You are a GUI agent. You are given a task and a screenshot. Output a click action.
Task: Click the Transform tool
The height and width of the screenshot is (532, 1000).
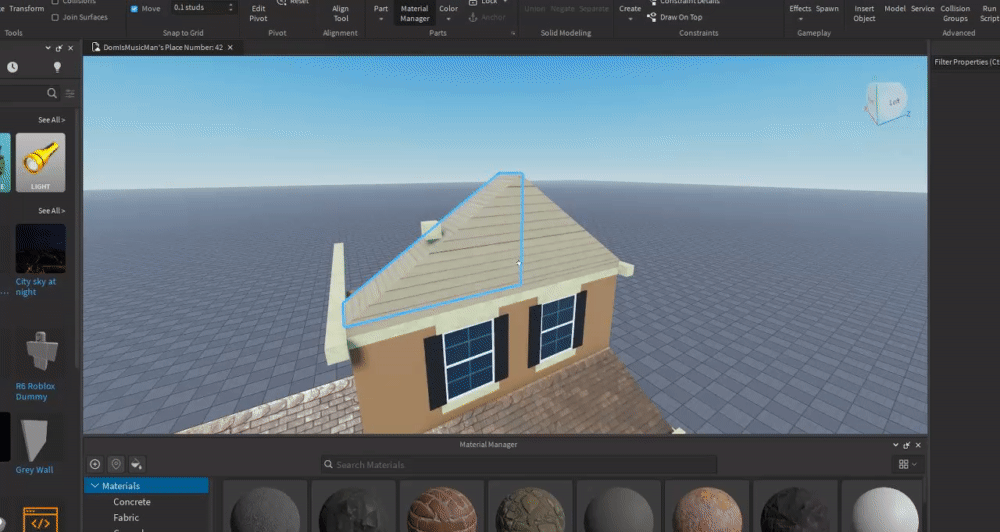point(26,8)
